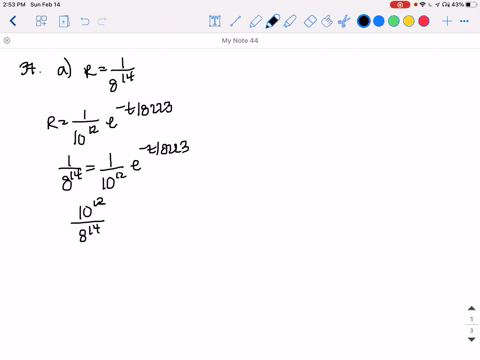The image size is (480, 360).
Task: Select the eraser tool
Action: point(310,22)
